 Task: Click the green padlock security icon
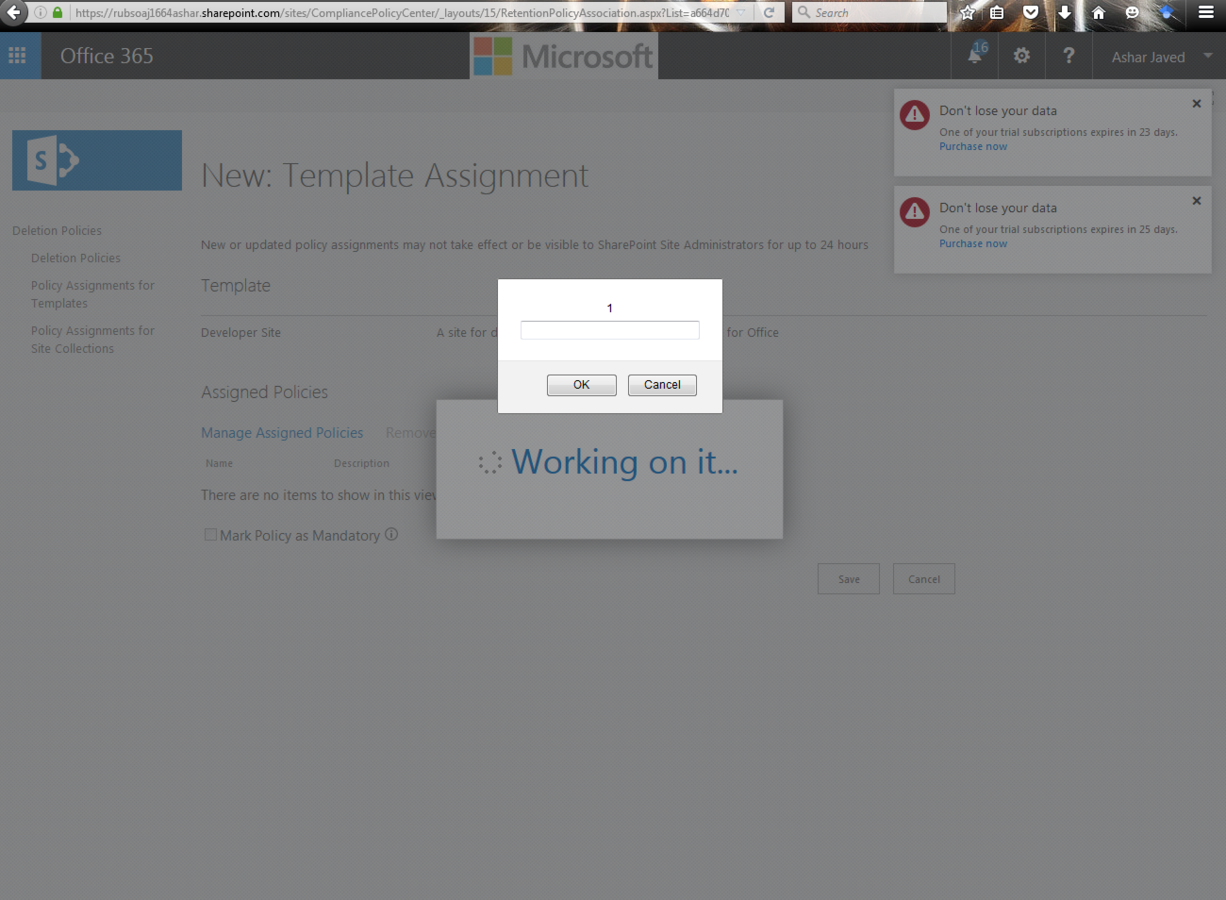(58, 13)
